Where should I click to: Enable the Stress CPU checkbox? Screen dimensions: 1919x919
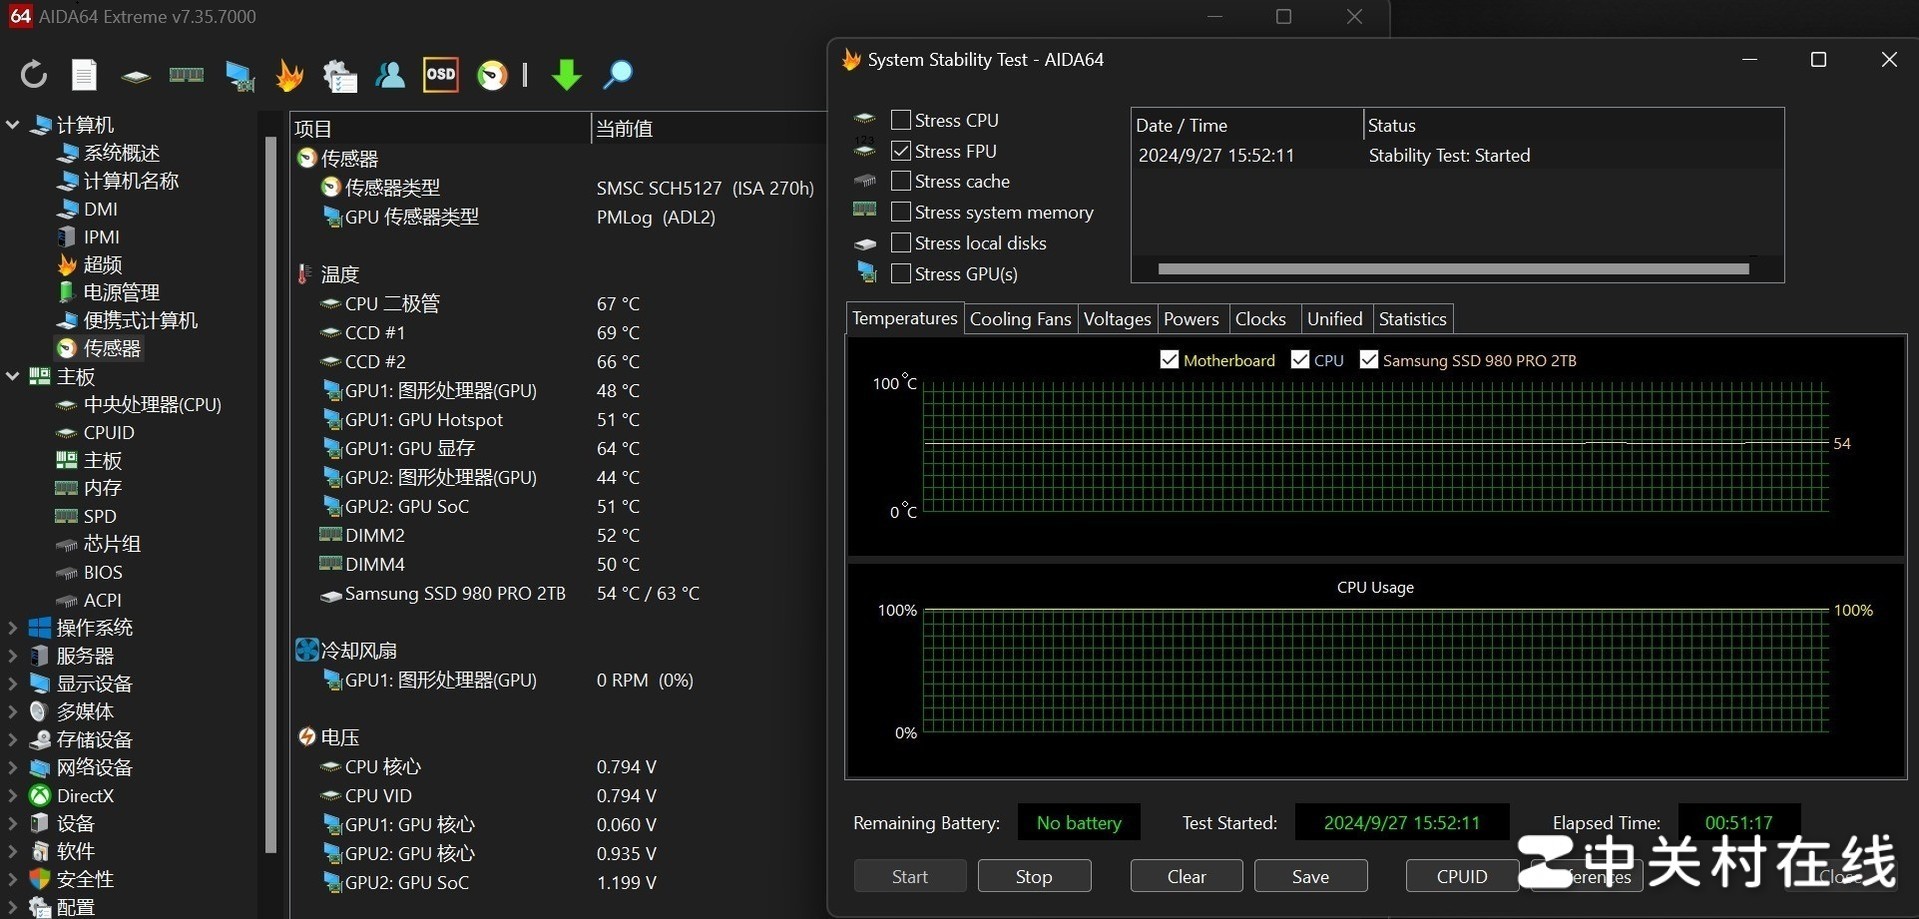tap(901, 120)
